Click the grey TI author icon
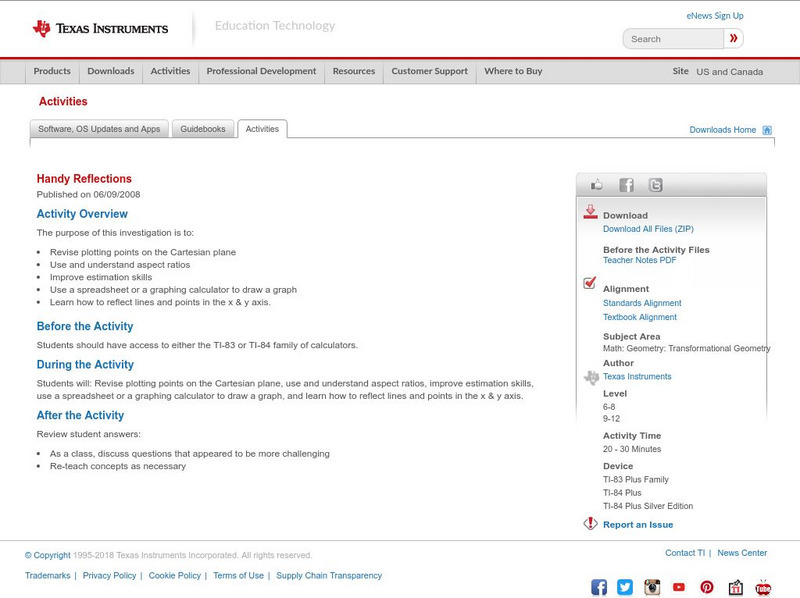The height and width of the screenshot is (598, 800). tap(591, 378)
